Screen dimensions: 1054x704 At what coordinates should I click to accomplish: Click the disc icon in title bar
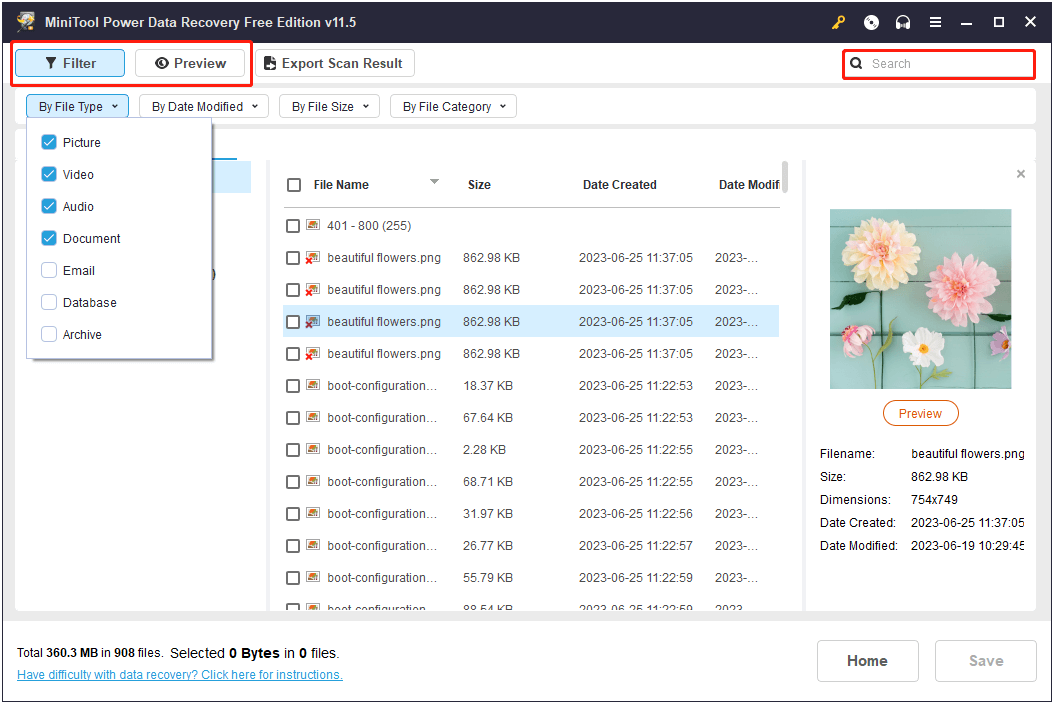pyautogui.click(x=871, y=22)
